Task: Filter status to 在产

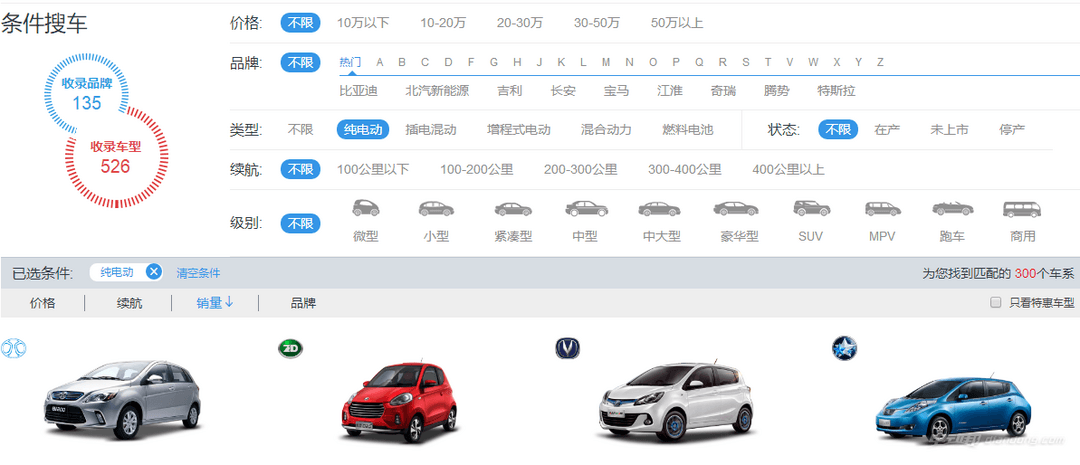Action: 887,130
